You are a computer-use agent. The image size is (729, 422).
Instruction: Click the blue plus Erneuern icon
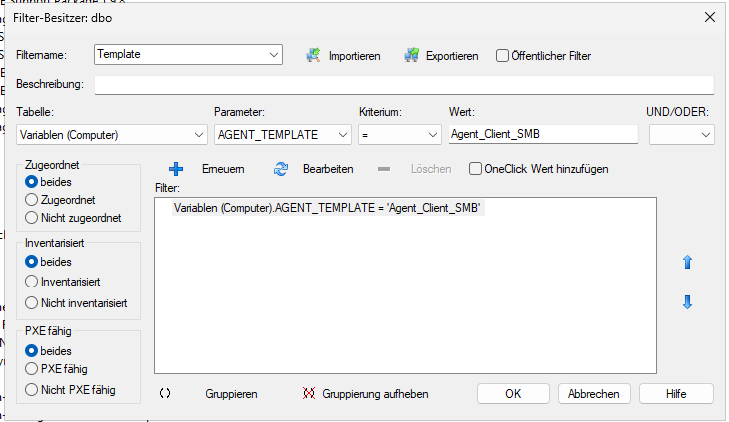[176, 169]
